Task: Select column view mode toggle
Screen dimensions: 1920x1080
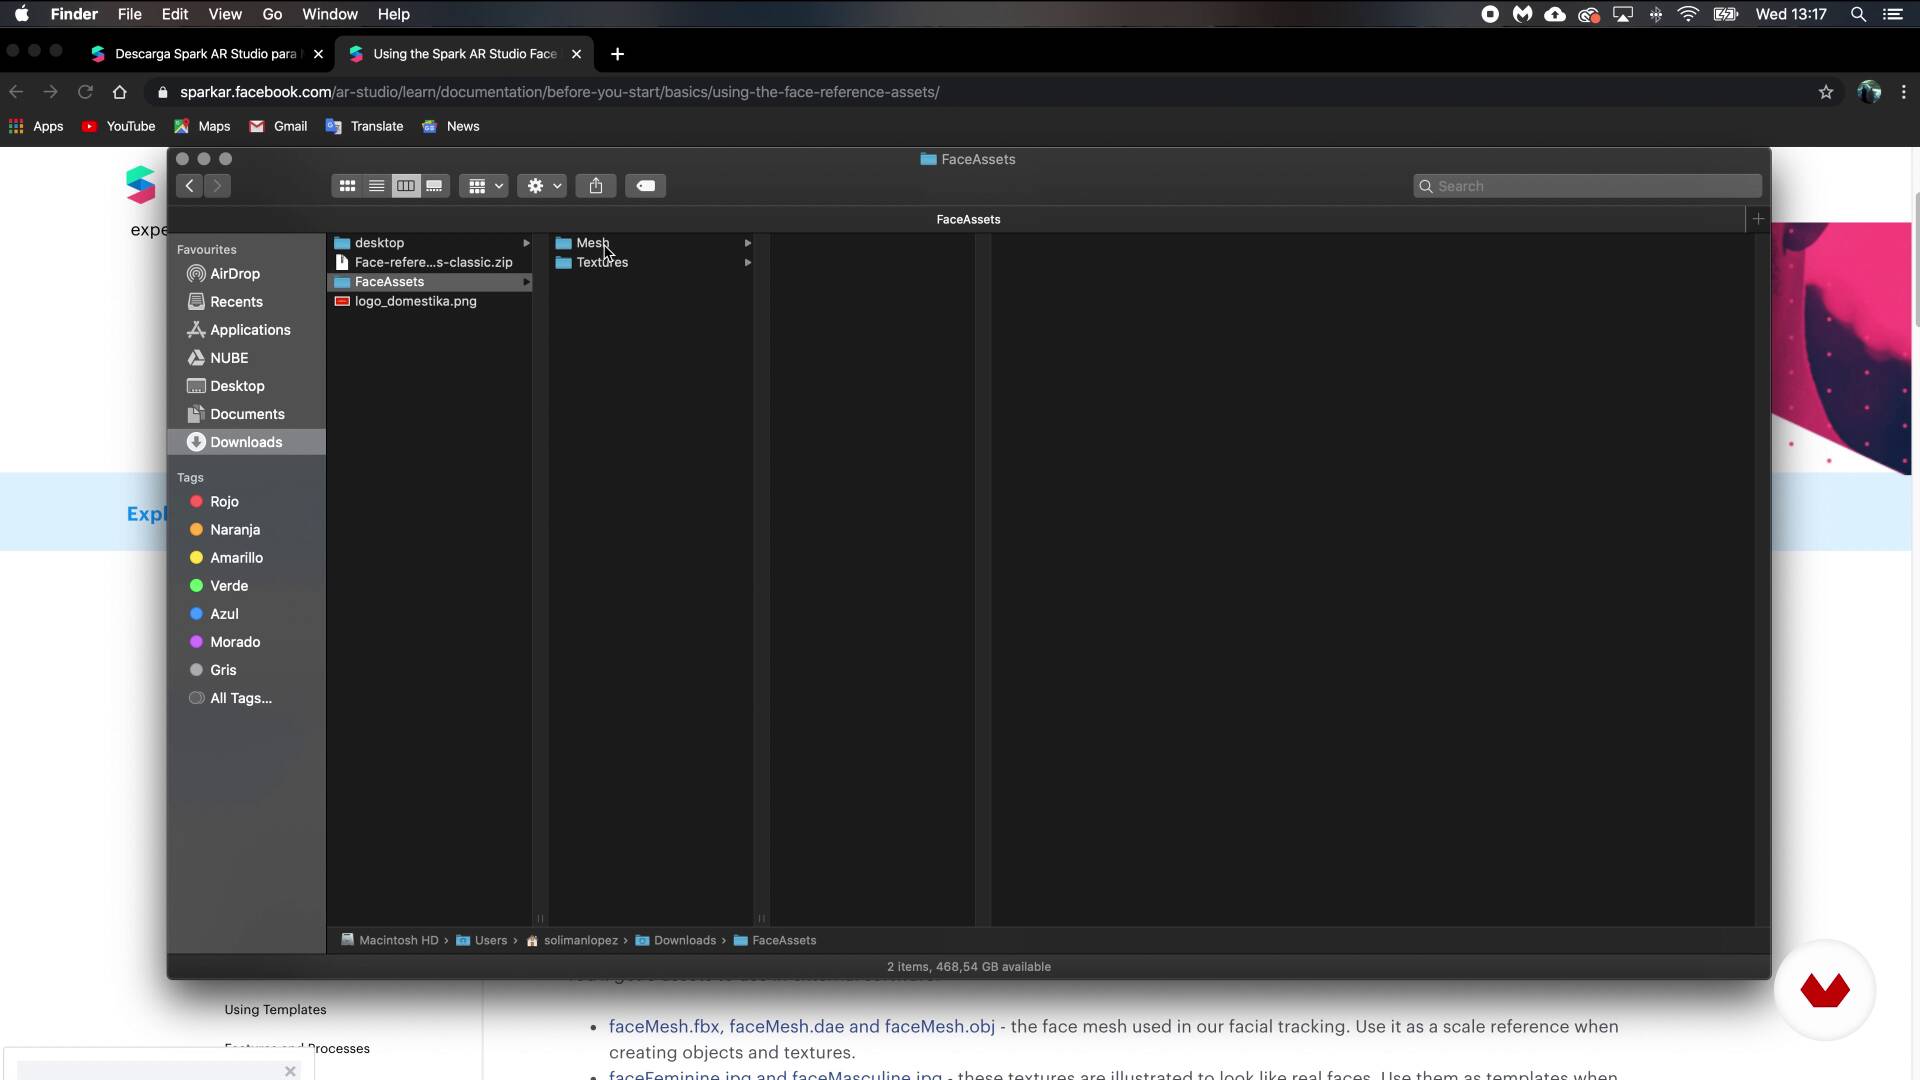Action: click(x=405, y=186)
